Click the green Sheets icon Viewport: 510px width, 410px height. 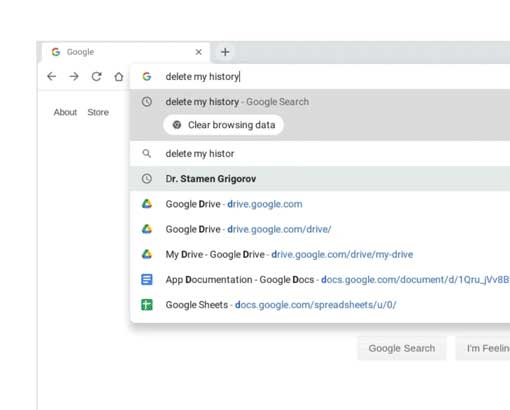tap(147, 305)
